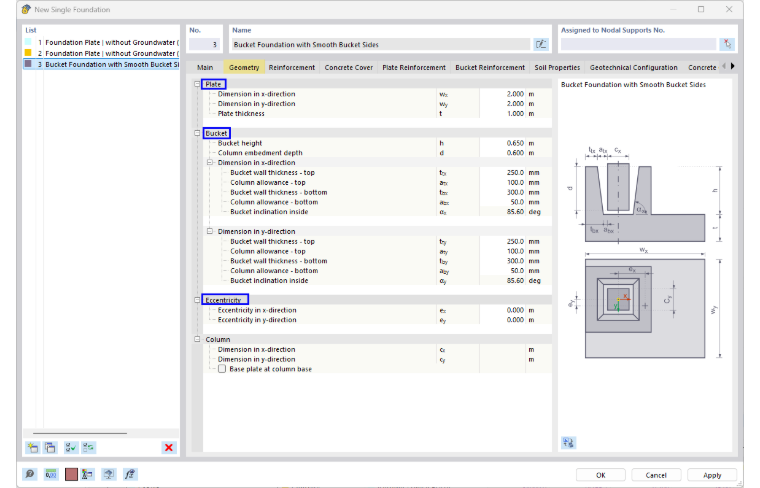Click Plate Dimension in x-direction value 2.000
This screenshot has width=760, height=488.
pyautogui.click(x=502, y=94)
